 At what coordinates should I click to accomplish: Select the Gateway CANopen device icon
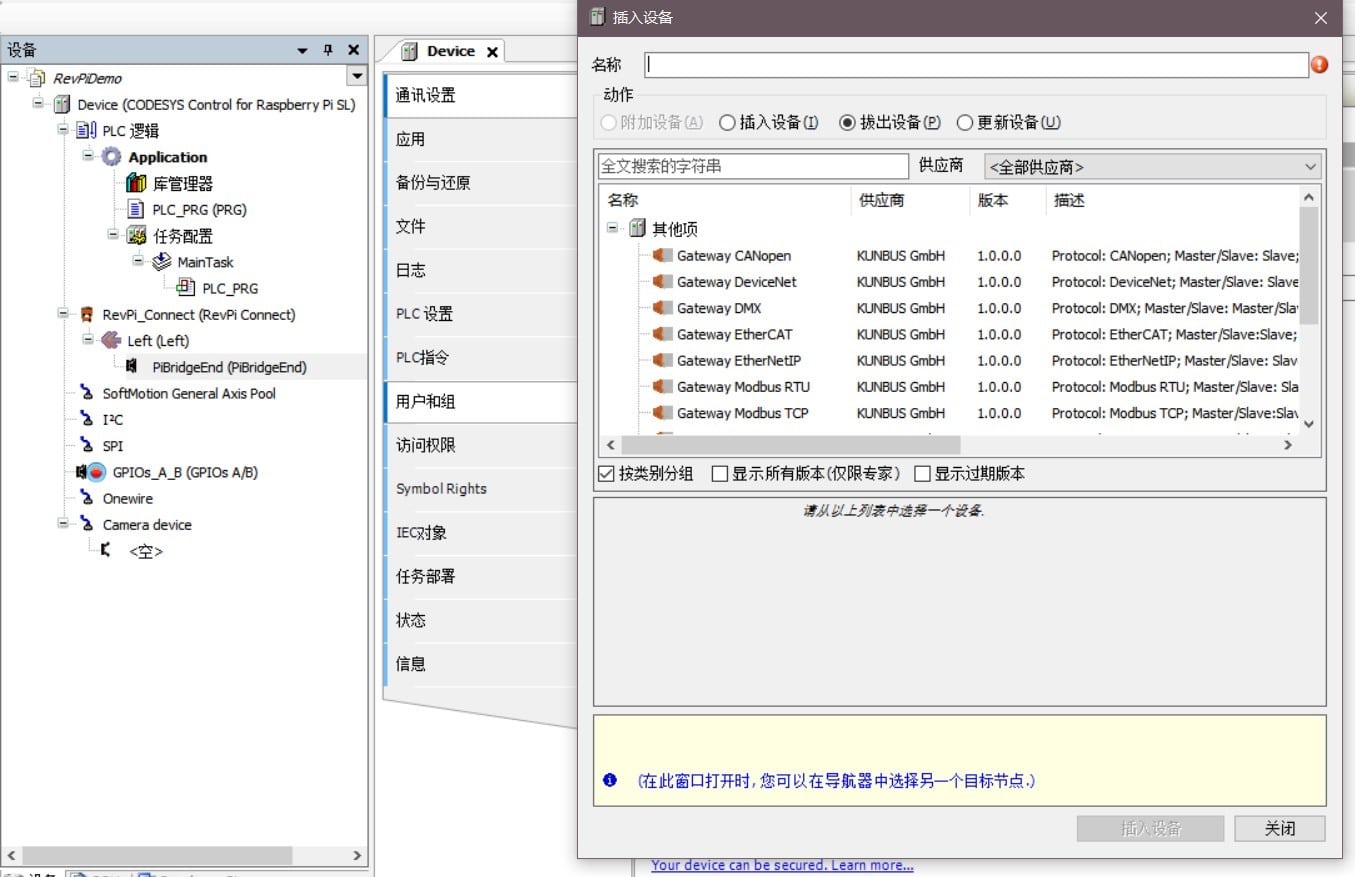[661, 256]
